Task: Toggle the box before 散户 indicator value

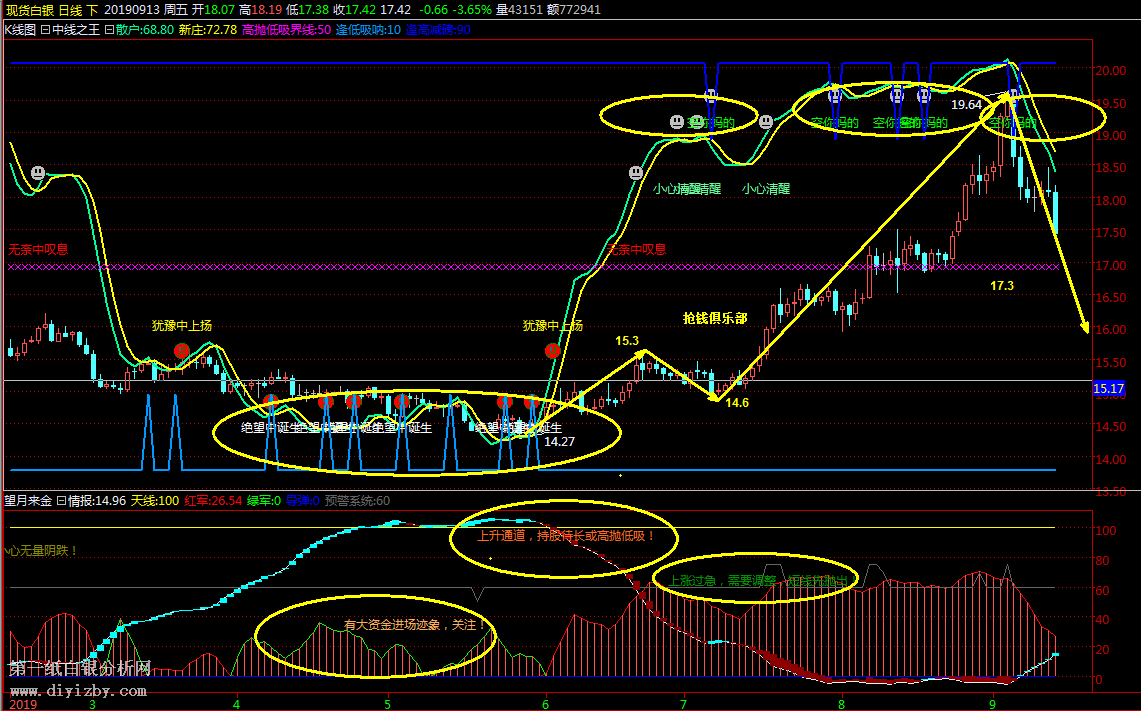Action: tap(109, 30)
